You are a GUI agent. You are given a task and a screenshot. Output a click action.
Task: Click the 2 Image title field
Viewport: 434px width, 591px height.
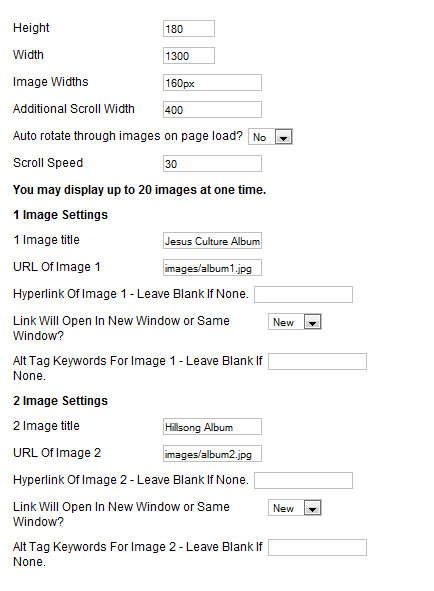point(212,427)
